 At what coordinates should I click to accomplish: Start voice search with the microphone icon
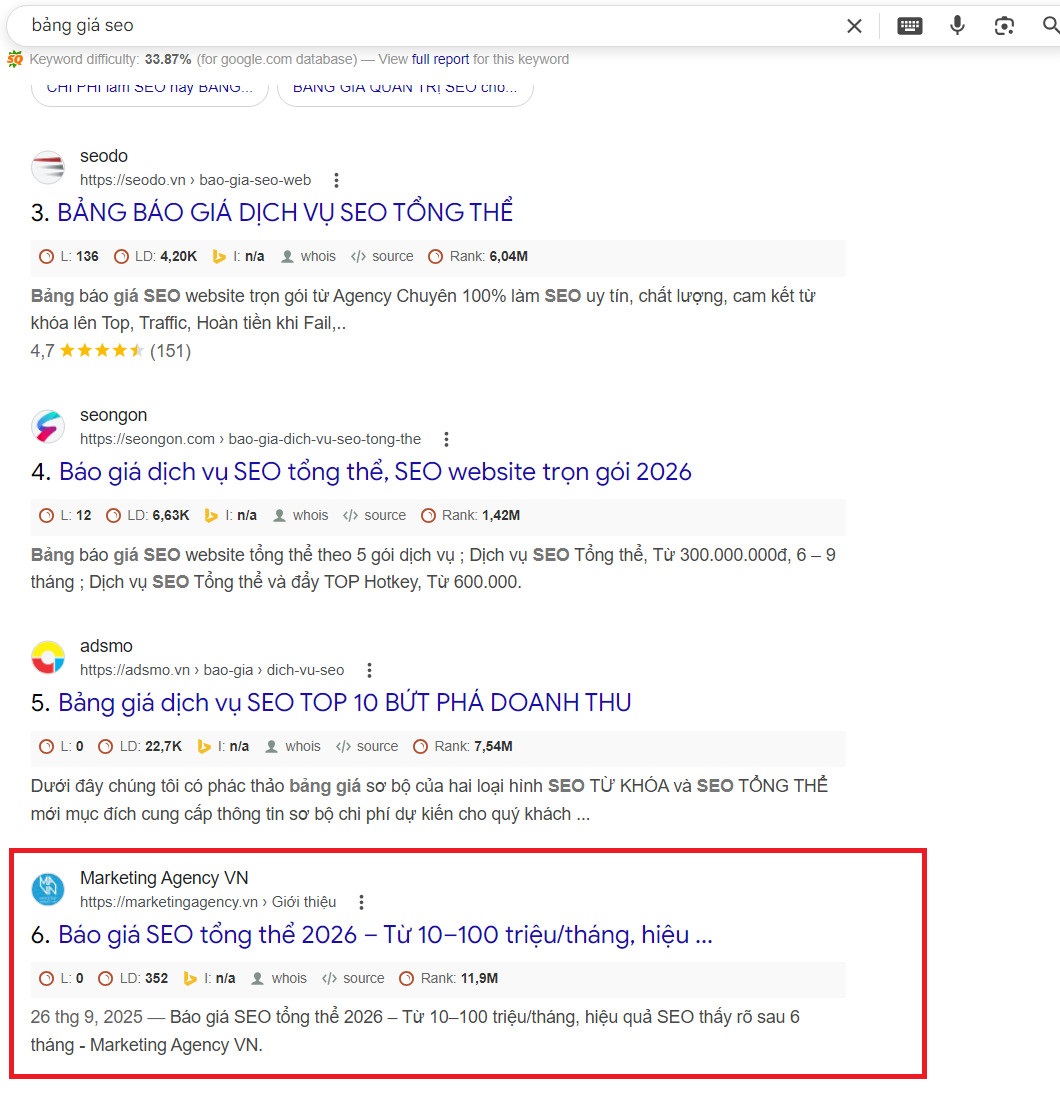(x=957, y=26)
